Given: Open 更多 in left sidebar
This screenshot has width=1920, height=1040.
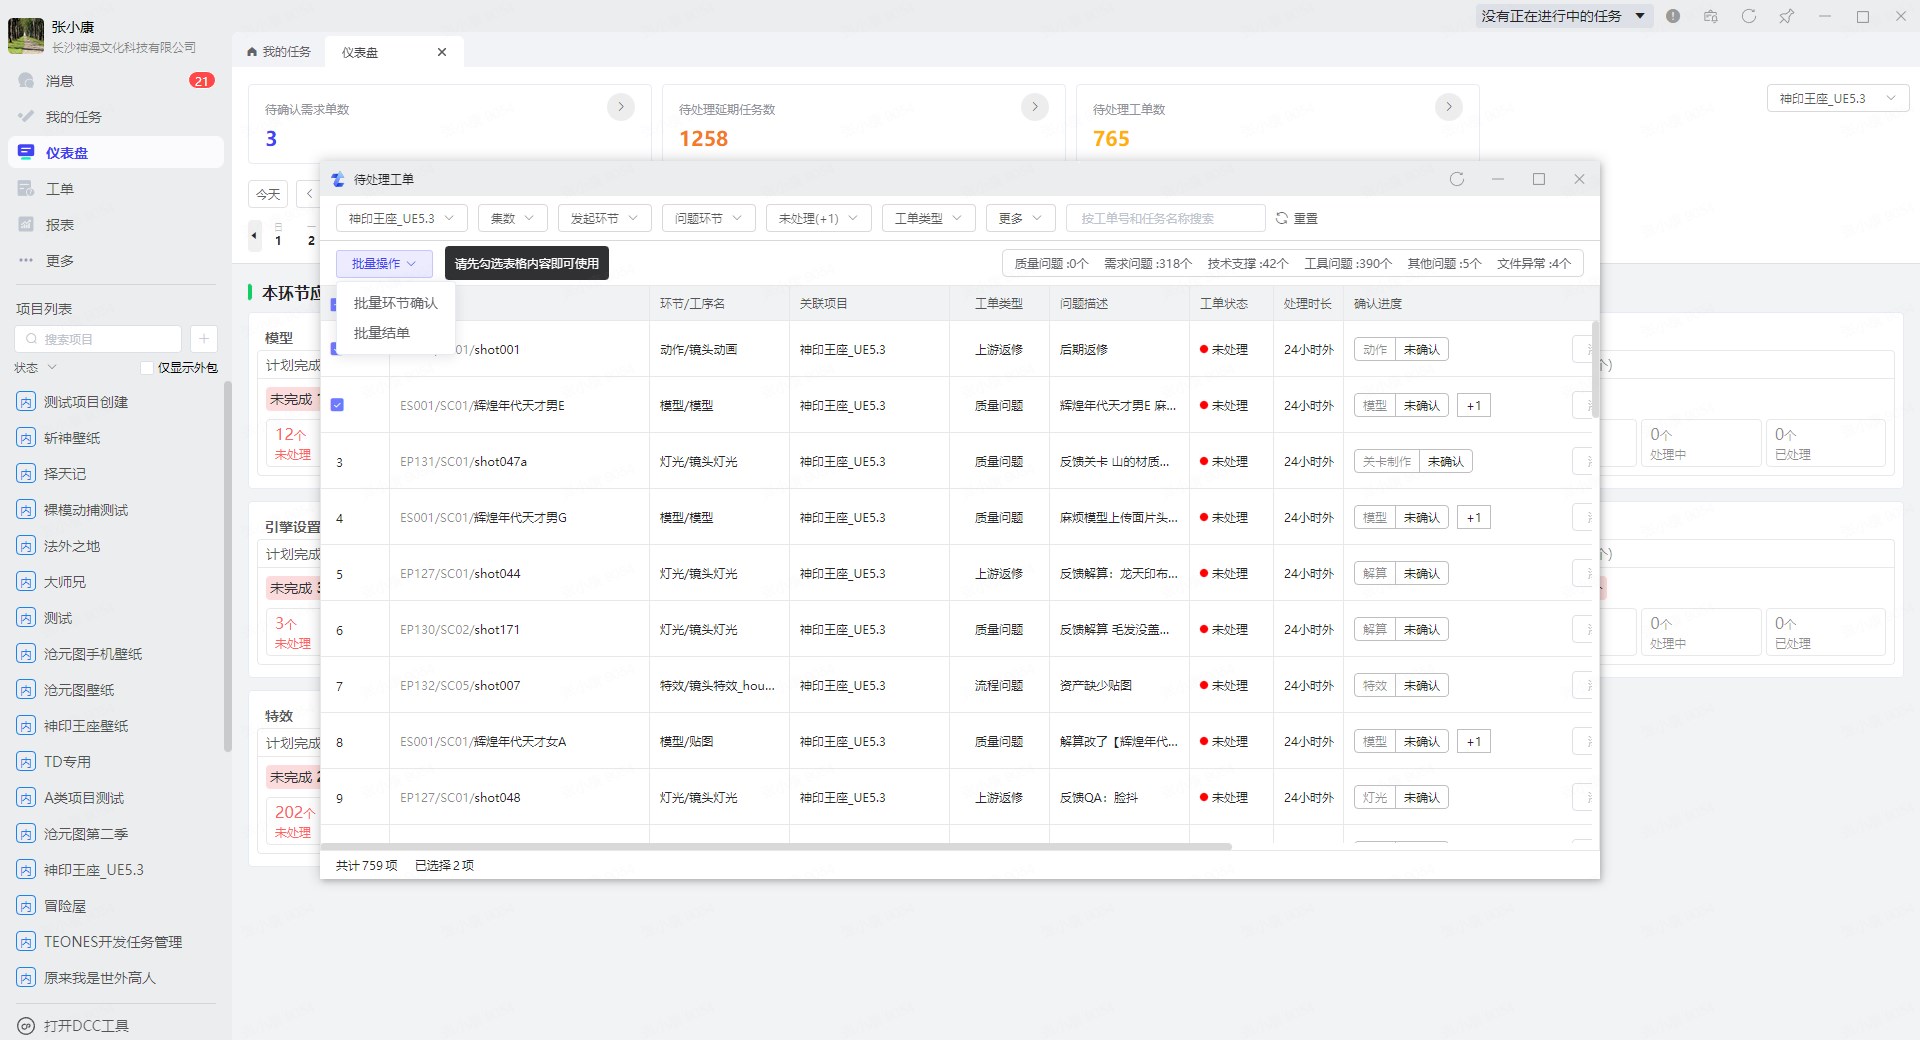Looking at the screenshot, I should (115, 261).
